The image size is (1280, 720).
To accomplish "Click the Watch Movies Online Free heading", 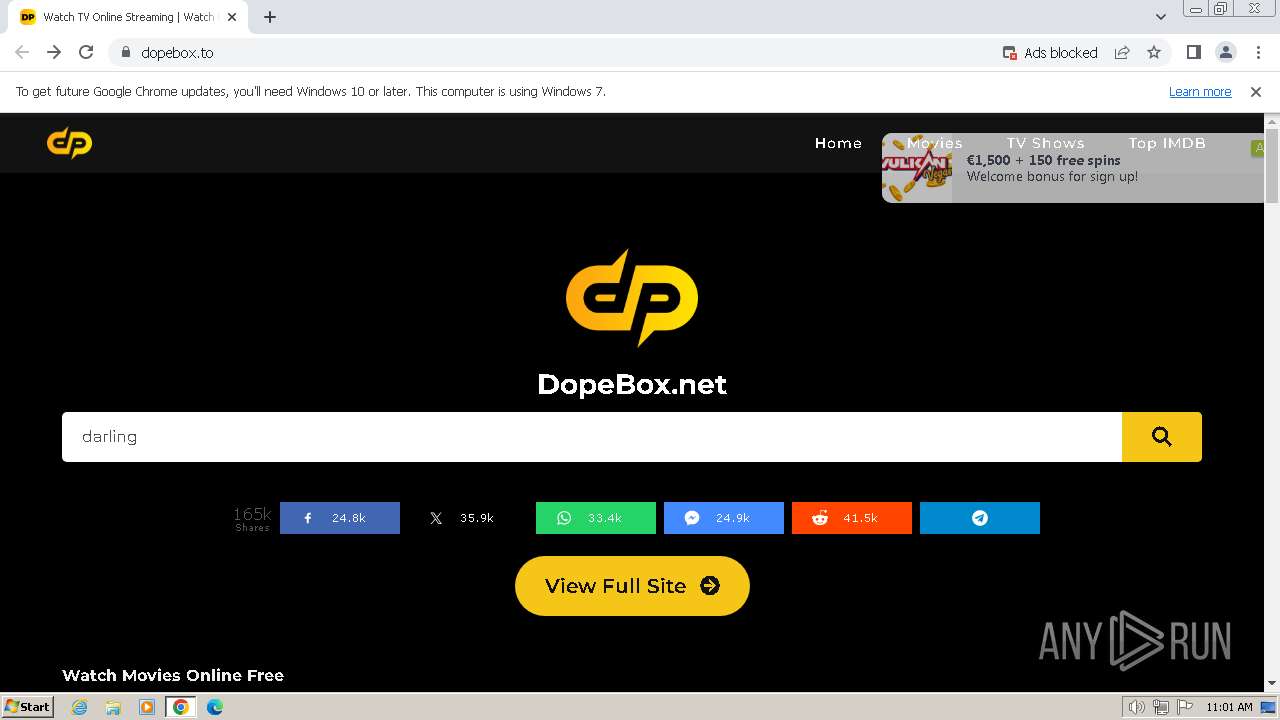I will pos(173,675).
